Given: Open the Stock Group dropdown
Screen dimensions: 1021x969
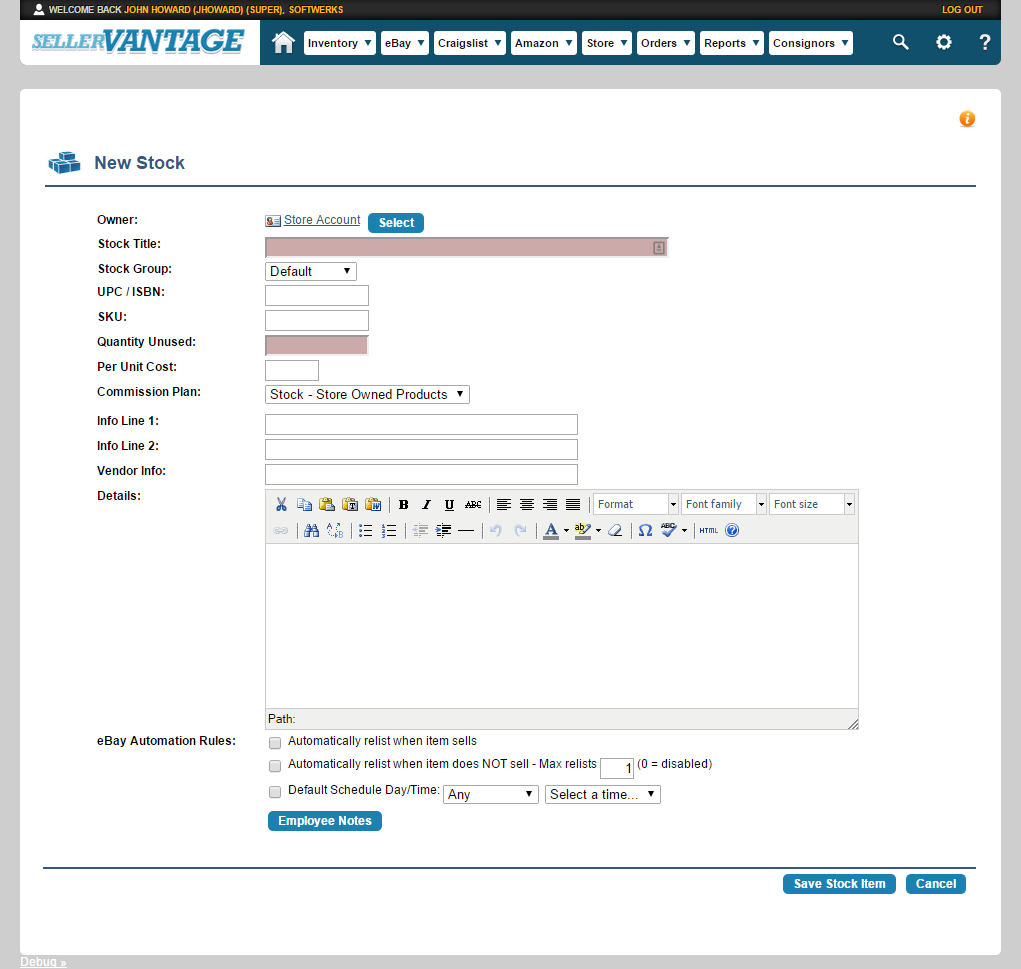Looking at the screenshot, I should [x=311, y=271].
